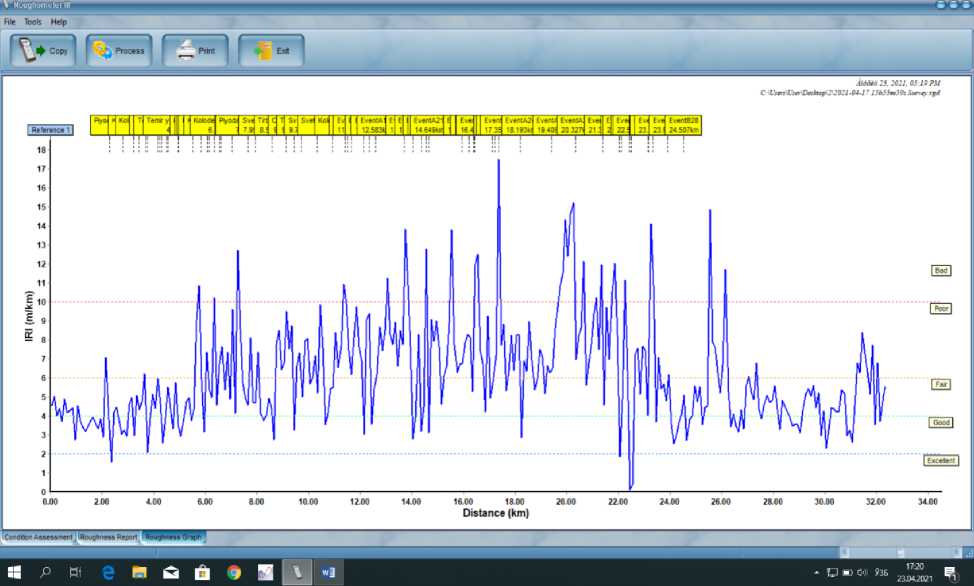Click the Bad threshold label
Screen dimensions: 974x586
941,270
